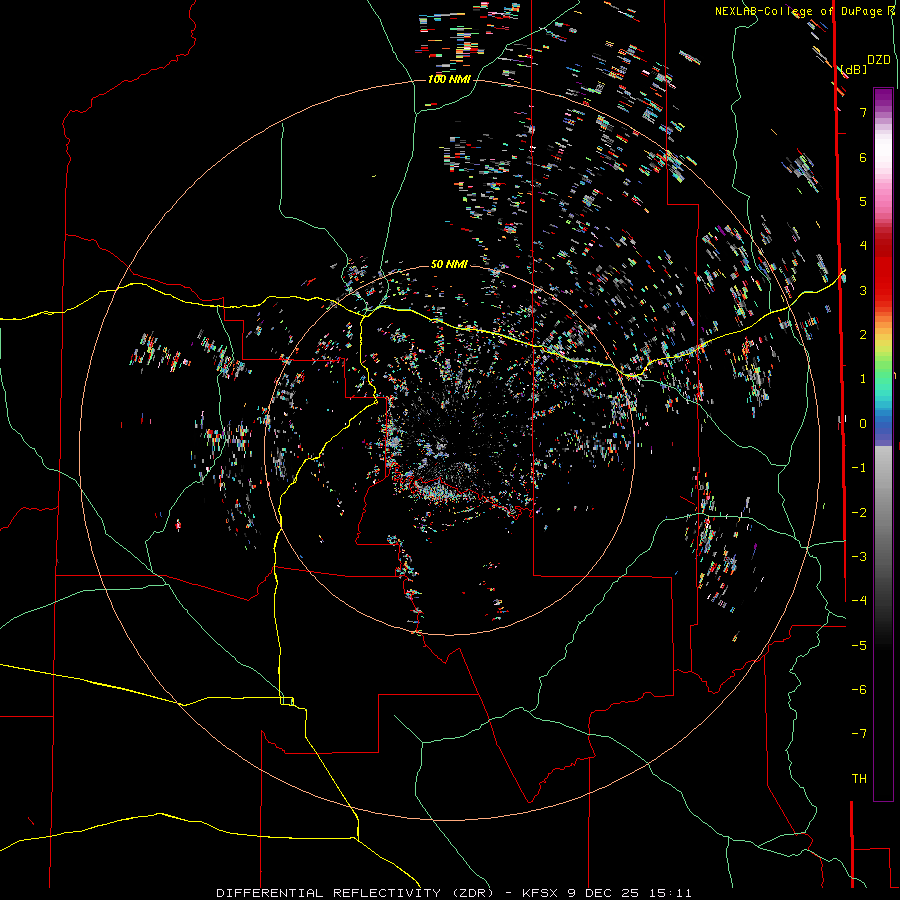Pick the negative 4 (-4) scale value

[x=859, y=601]
